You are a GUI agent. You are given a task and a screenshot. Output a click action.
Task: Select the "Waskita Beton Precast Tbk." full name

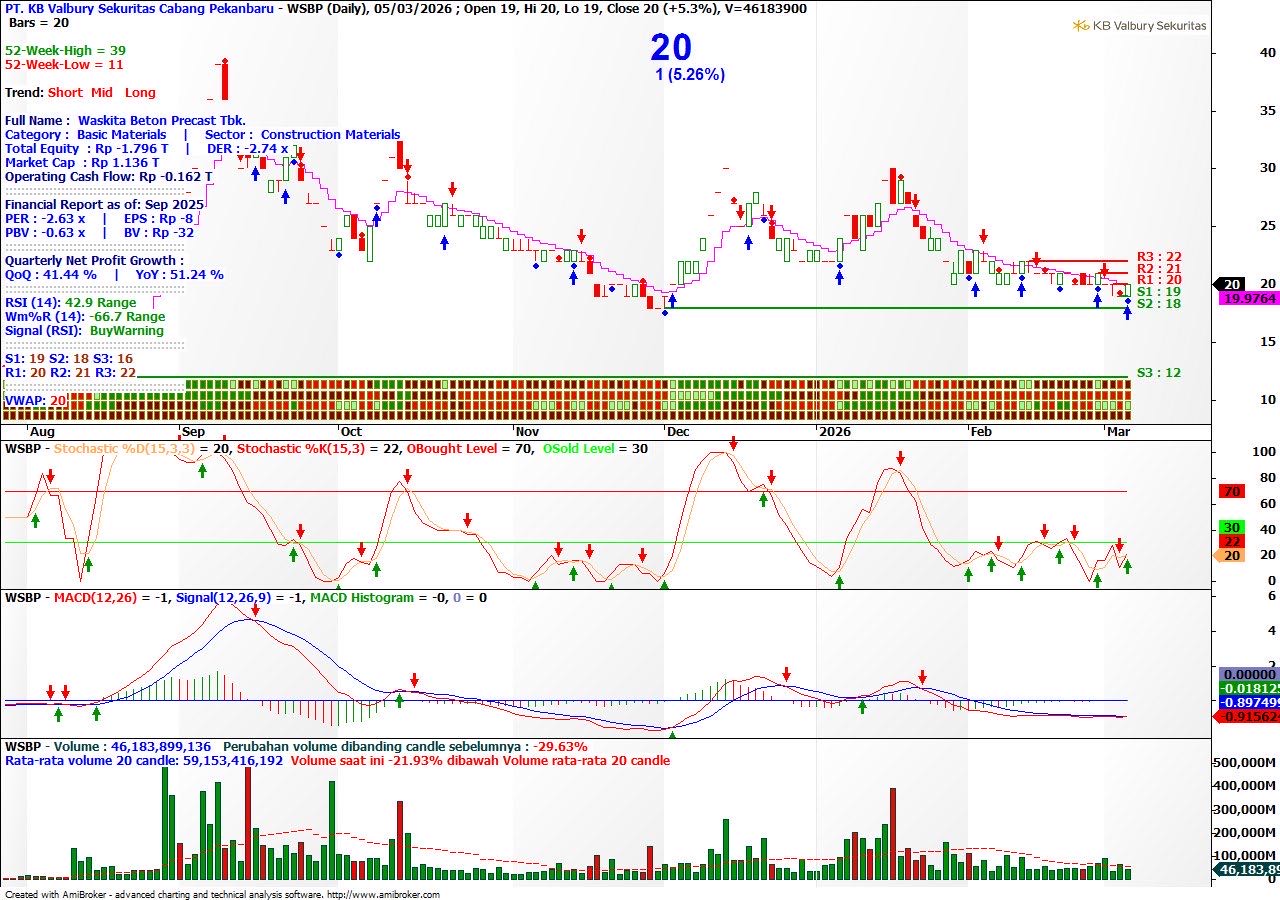pyautogui.click(x=162, y=120)
